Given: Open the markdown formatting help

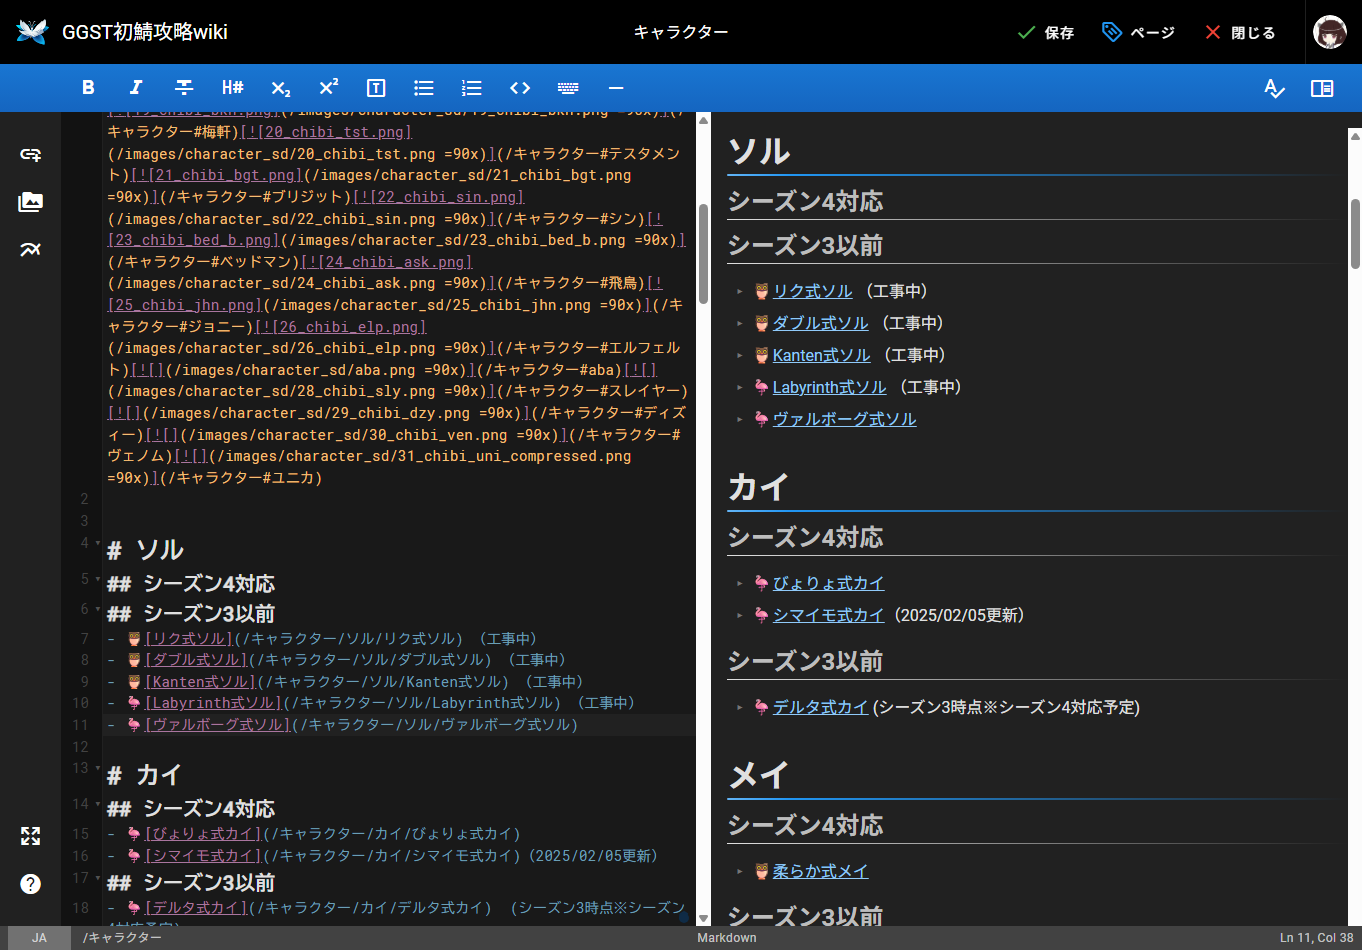Looking at the screenshot, I should 30,884.
